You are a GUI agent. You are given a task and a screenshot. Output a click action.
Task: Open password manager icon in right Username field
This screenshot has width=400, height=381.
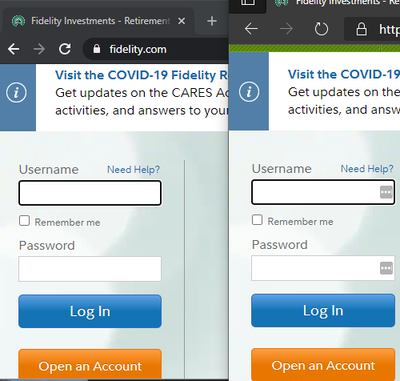[386, 192]
